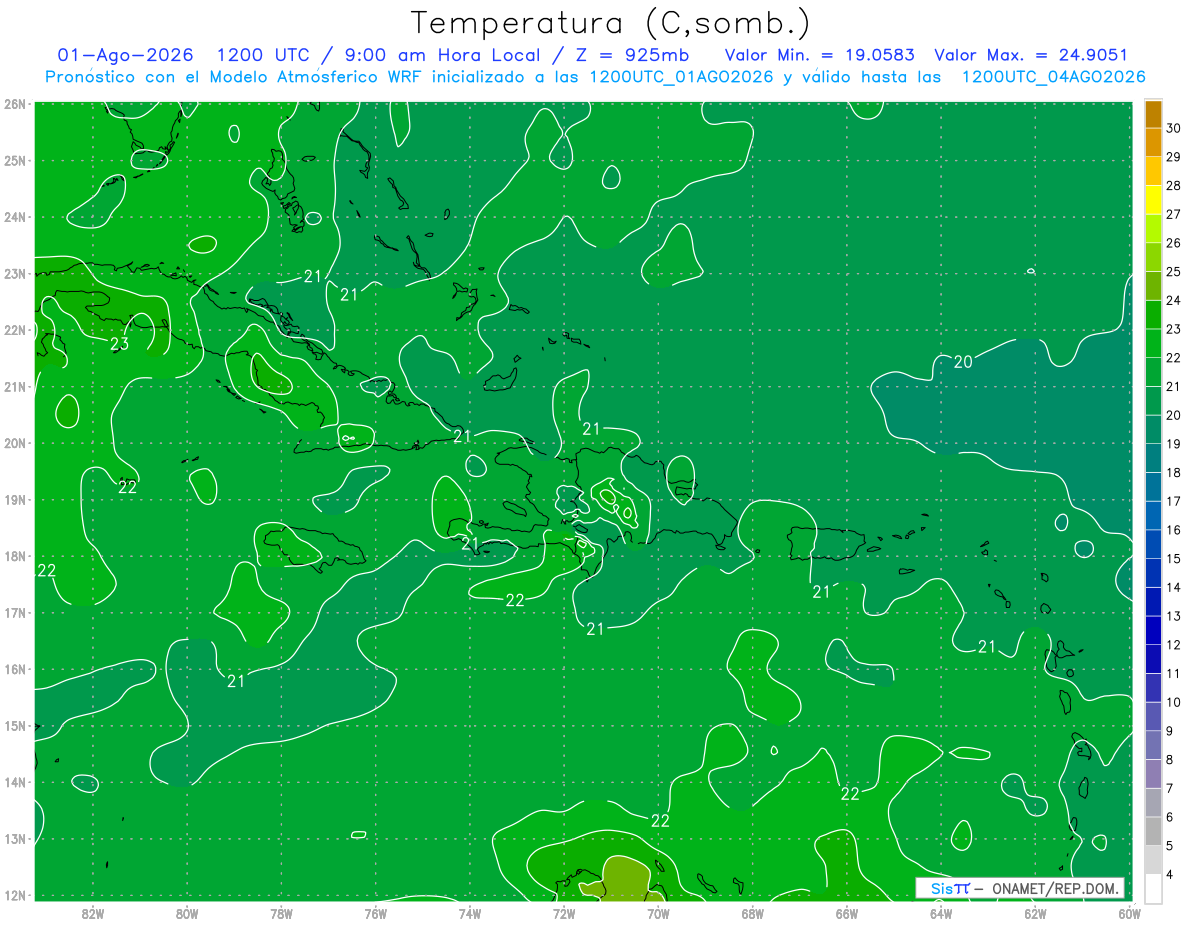Click the '18N' latitude axis label
Viewport: 1200px width, 927px height.
click(15, 556)
